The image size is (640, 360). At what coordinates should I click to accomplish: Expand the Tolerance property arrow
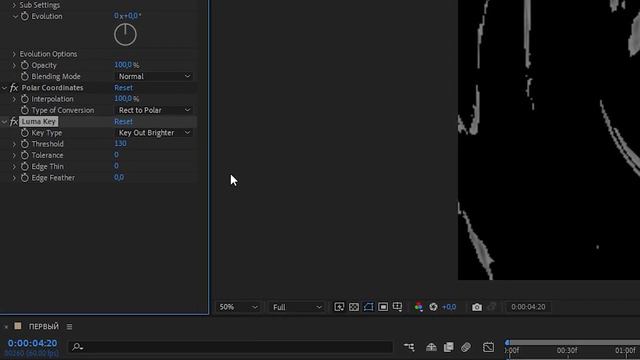pos(14,155)
